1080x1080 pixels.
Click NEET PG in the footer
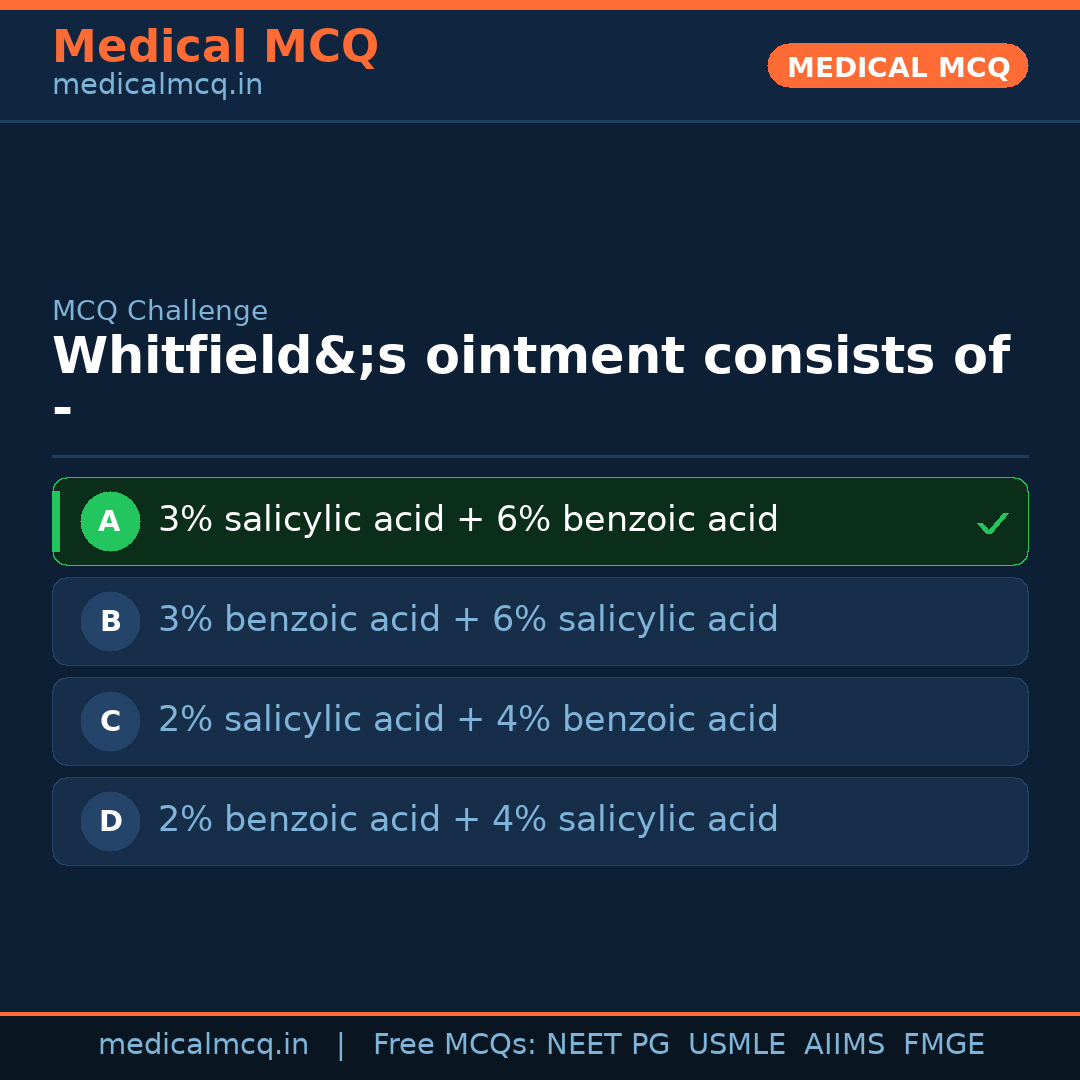pos(608,1045)
